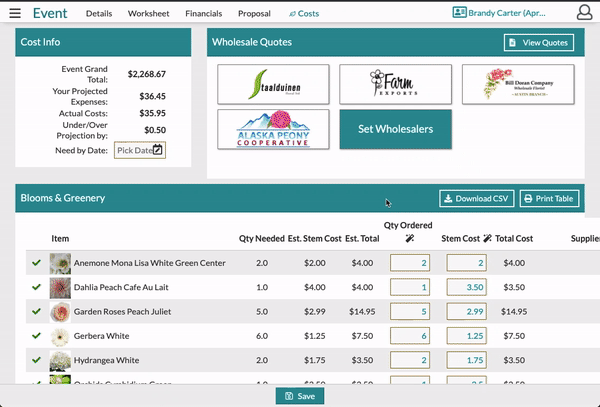Edit Stem Cost 2.99 for Garden Roses
This screenshot has width=600, height=407.
click(x=466, y=311)
